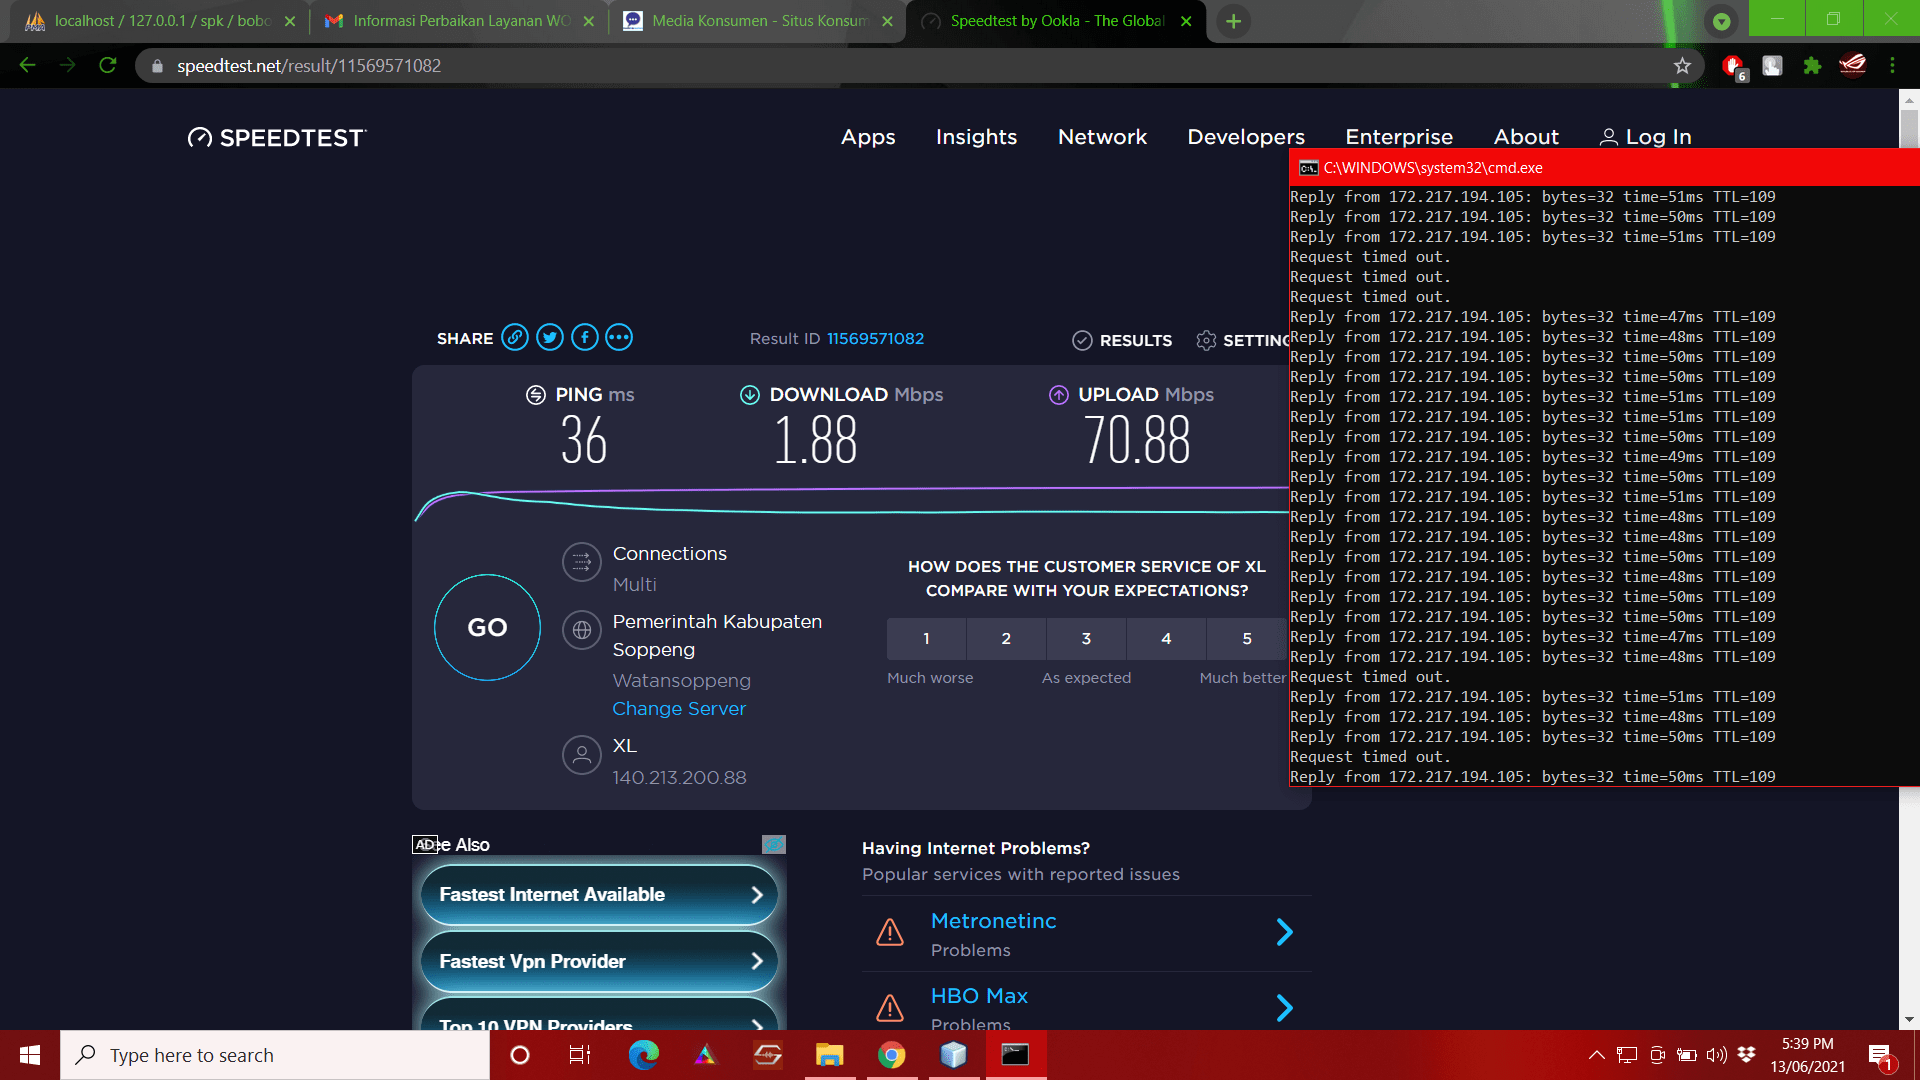The image size is (1920, 1080).
Task: Close the Media Konsumen tab
Action: 887,21
